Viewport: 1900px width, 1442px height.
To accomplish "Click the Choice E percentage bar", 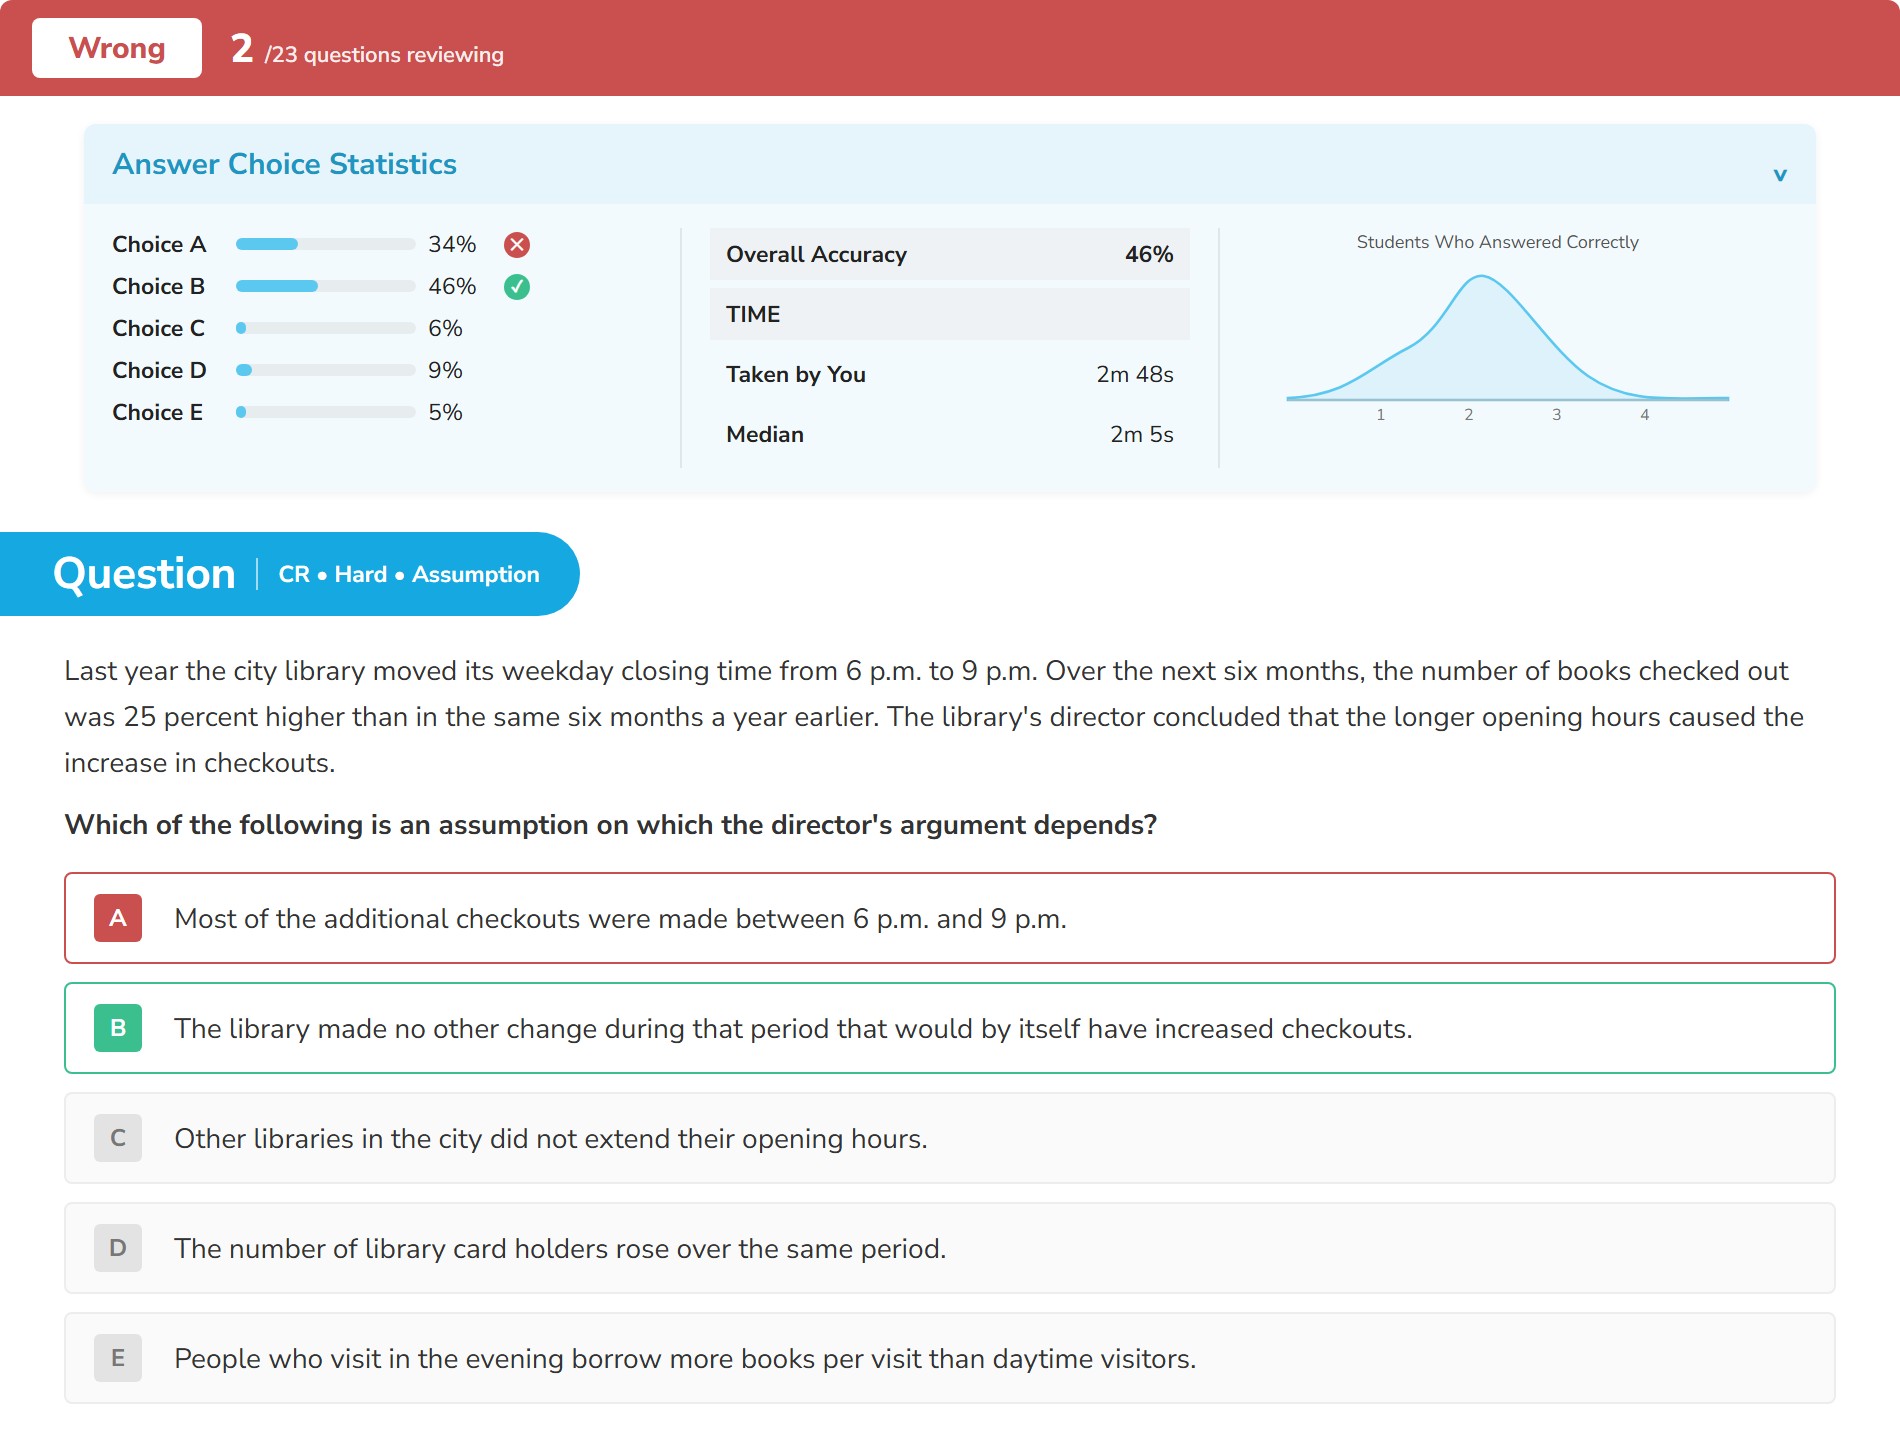I will [x=325, y=412].
